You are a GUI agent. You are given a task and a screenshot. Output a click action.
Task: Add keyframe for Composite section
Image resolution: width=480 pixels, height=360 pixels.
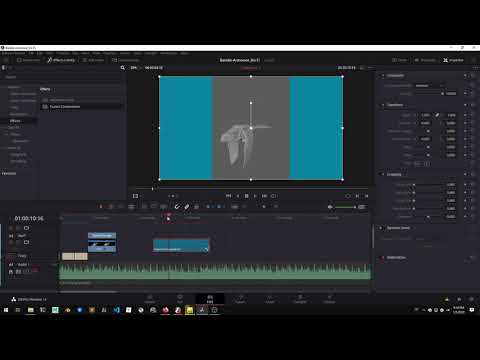point(465,76)
